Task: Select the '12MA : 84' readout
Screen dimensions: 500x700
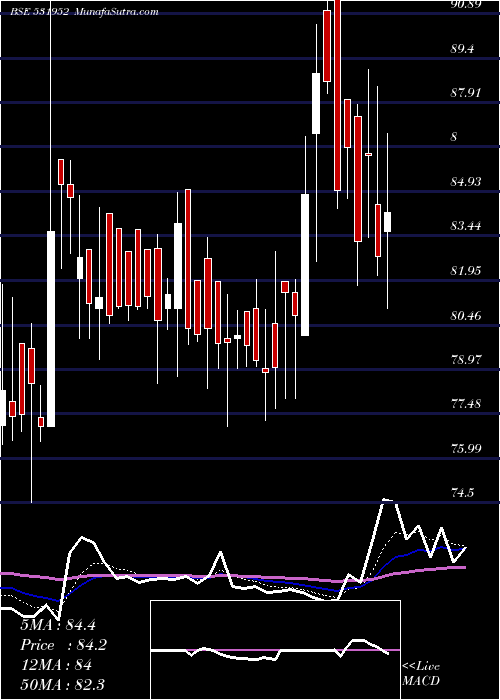Action: coord(56,665)
